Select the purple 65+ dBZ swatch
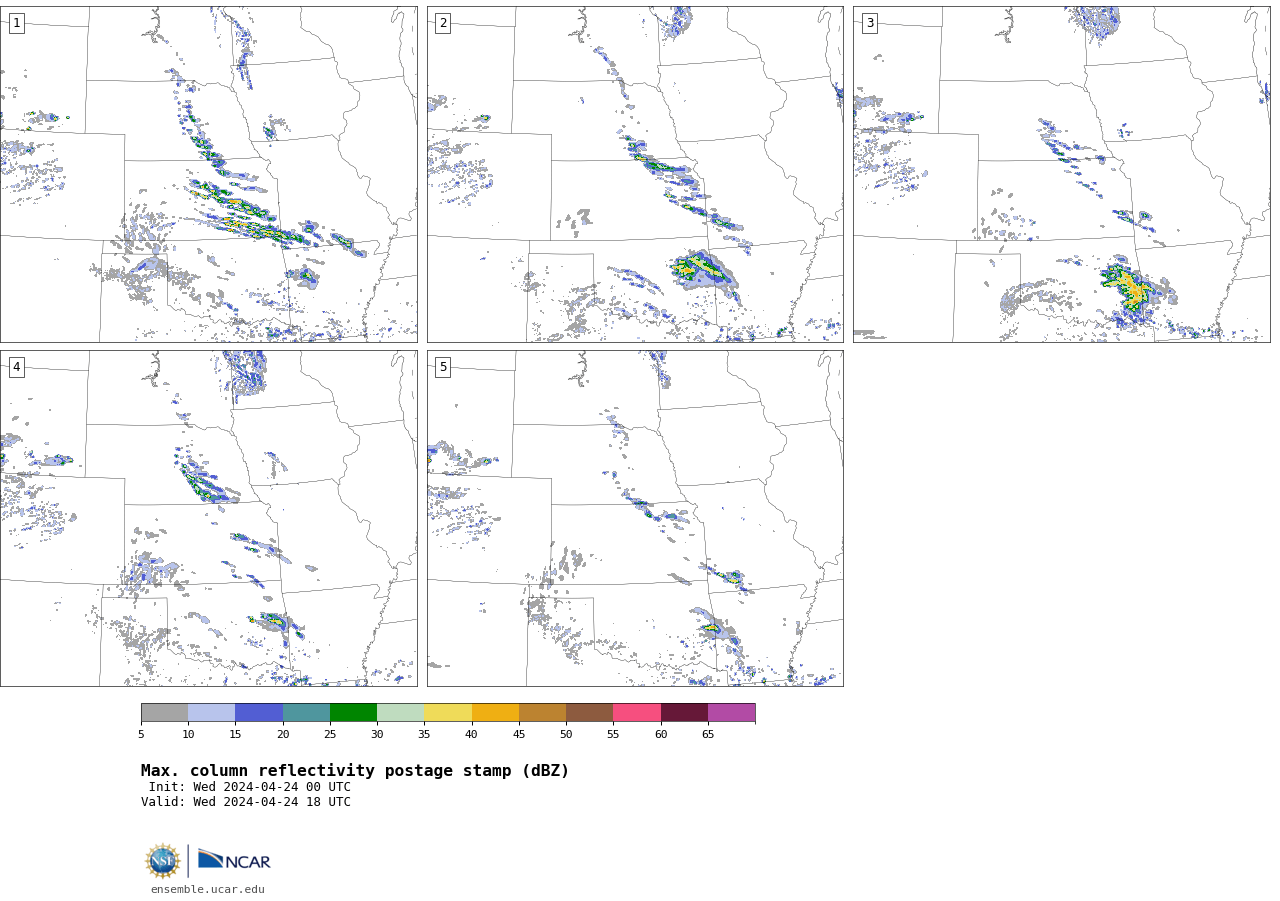 click(x=731, y=712)
